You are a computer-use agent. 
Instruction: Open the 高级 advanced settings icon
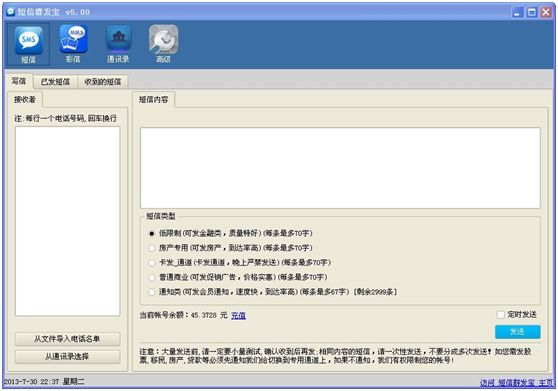163,44
